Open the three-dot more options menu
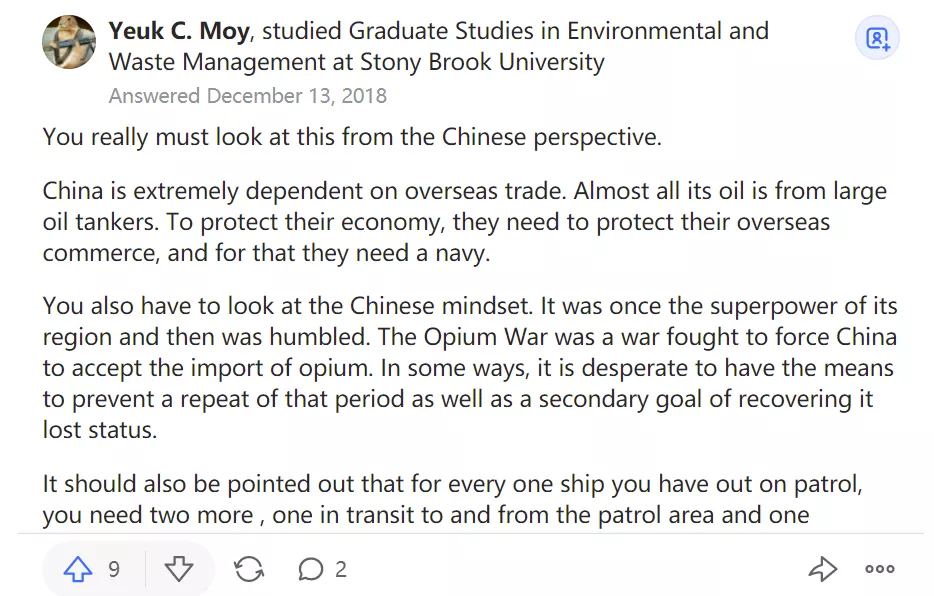The image size is (934, 596). coord(880,570)
